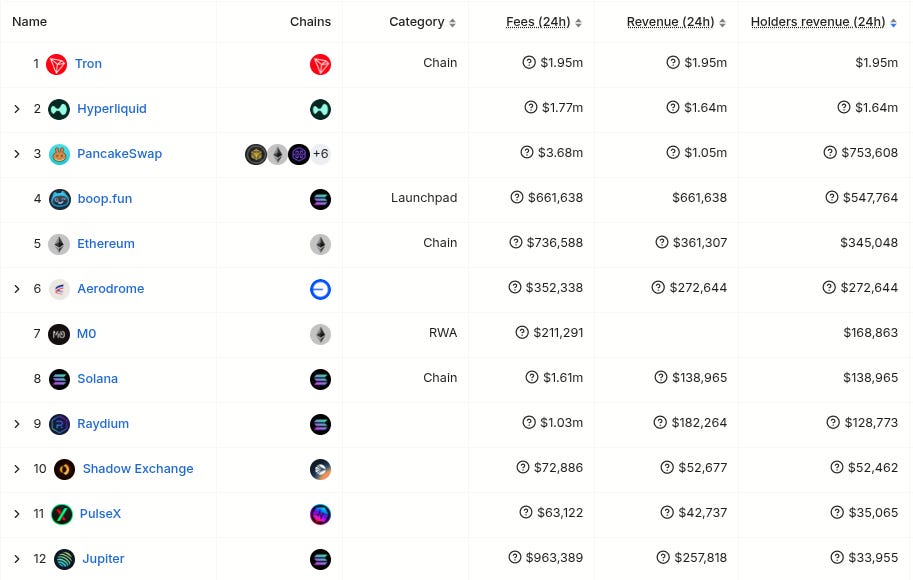Image resolution: width=913 pixels, height=580 pixels.
Task: Open the Solana protocol link
Action: coord(98,379)
